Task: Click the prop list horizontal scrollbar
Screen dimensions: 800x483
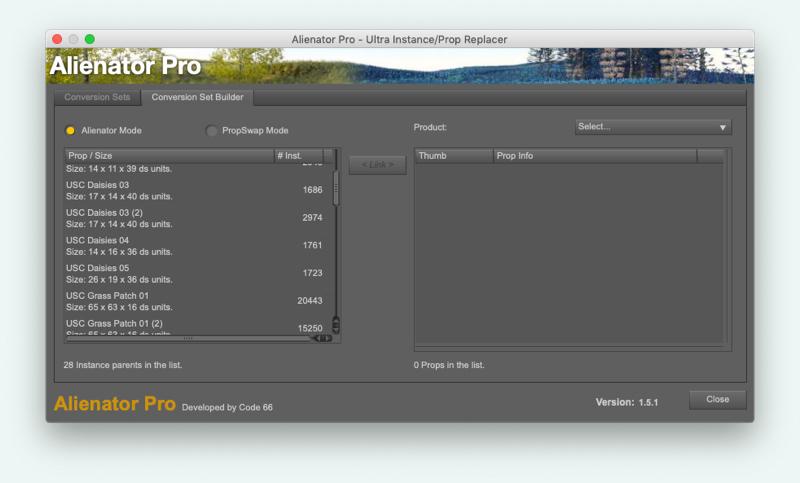Action: pos(188,338)
